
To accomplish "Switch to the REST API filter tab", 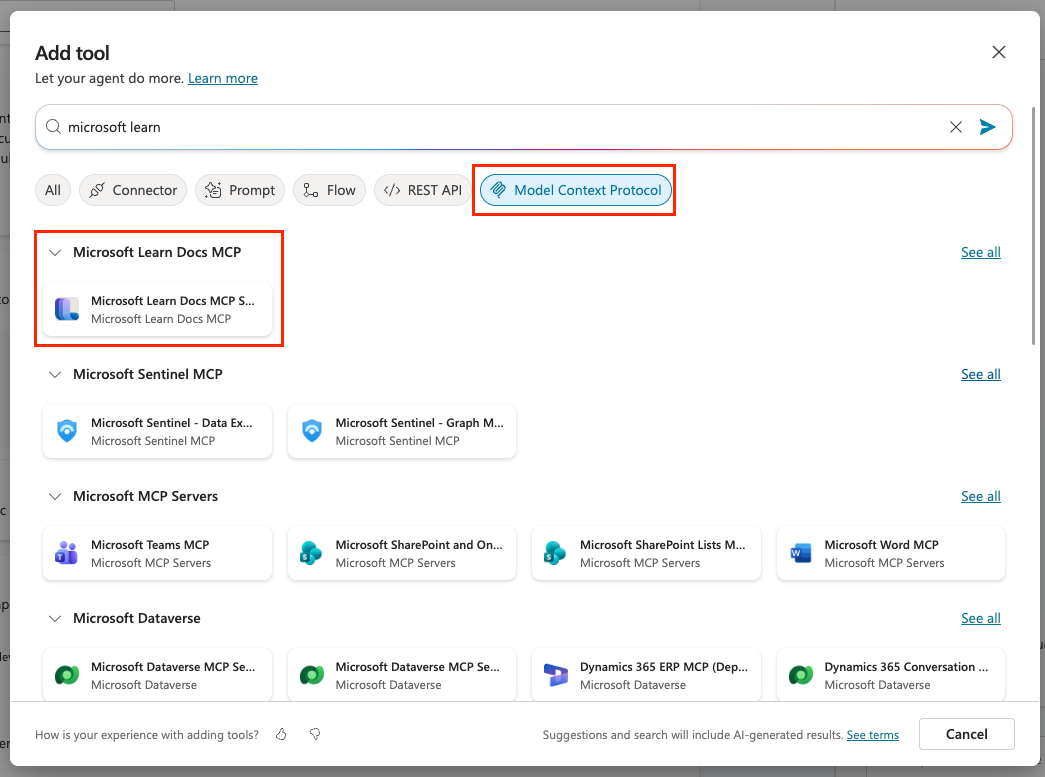I will (x=423, y=190).
